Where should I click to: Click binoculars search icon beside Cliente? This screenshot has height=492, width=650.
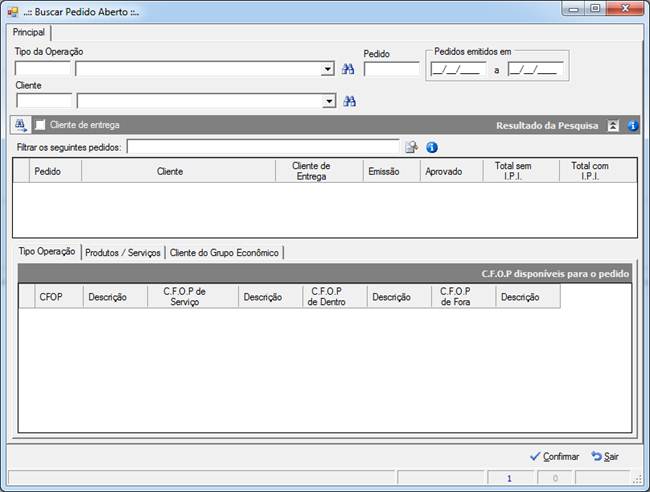[349, 101]
